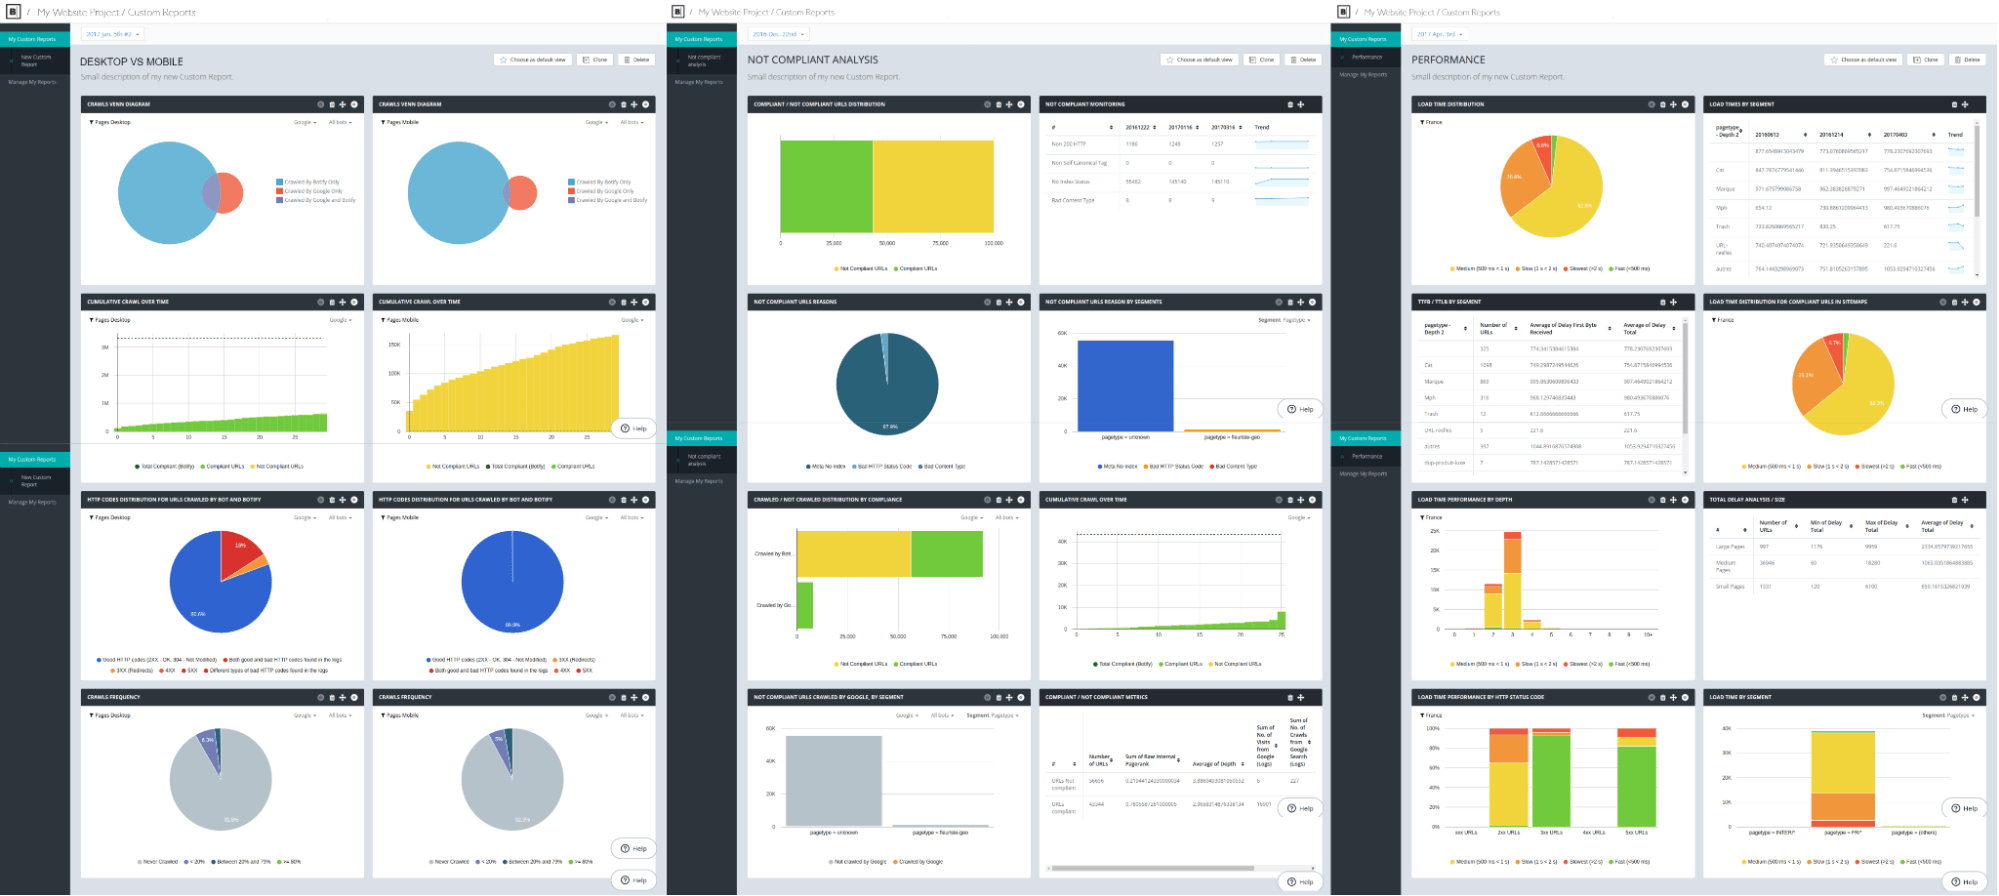Click move icon on Not Compliant Monitoring panel
This screenshot has width=1999, height=896.
pyautogui.click(x=1301, y=104)
